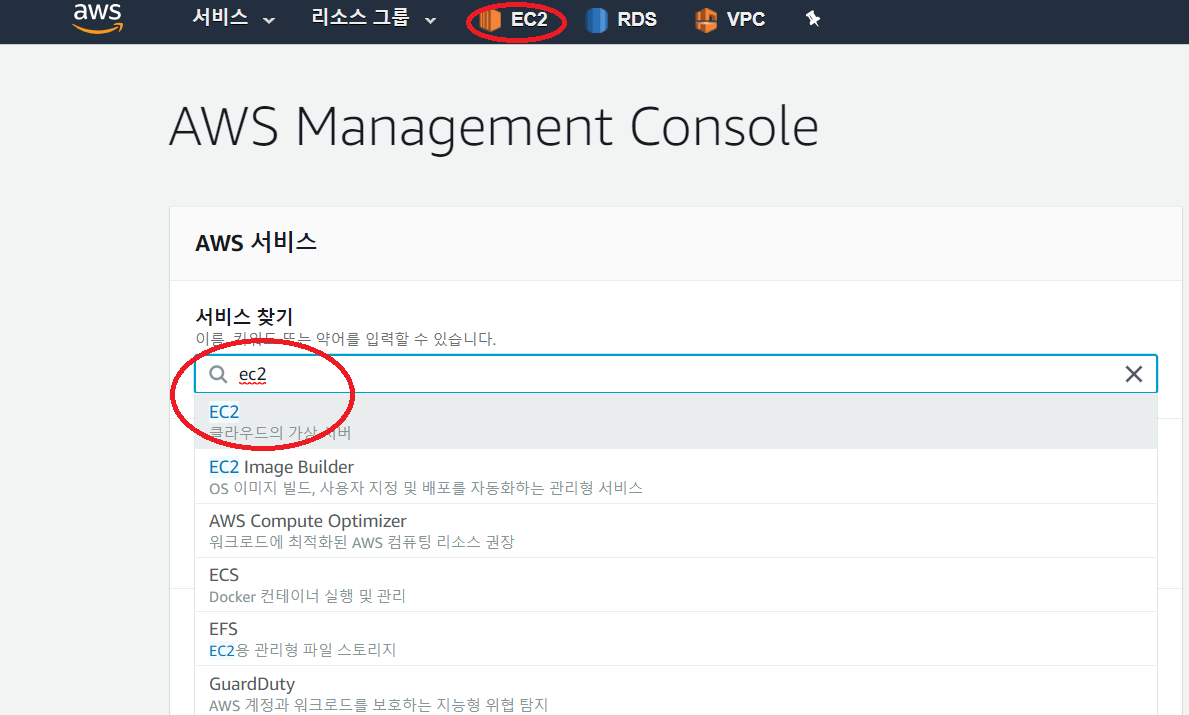The width and height of the screenshot is (1189, 715).
Task: Click the 'Docker 컨테이너 실행 및 관리' description
Action: coord(307,596)
